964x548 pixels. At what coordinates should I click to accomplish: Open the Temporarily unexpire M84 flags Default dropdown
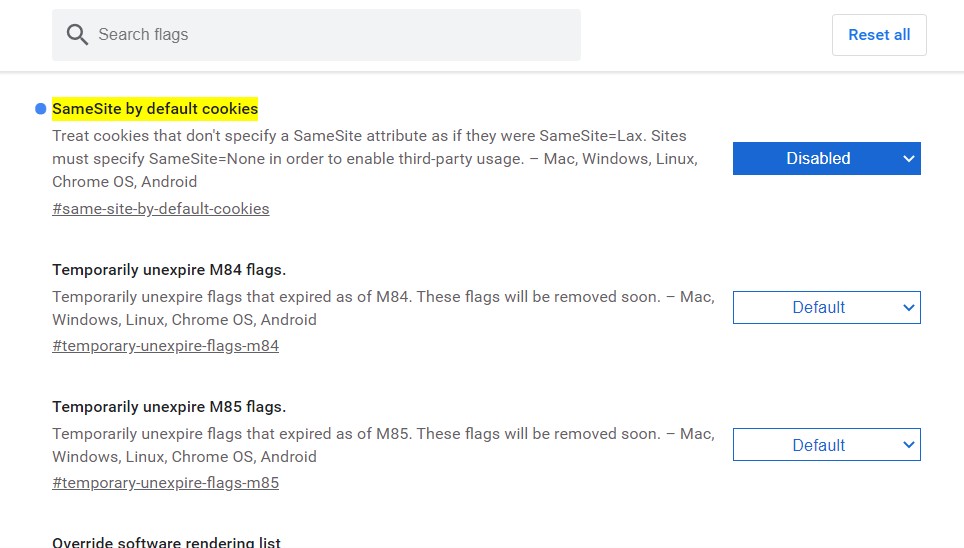[826, 308]
